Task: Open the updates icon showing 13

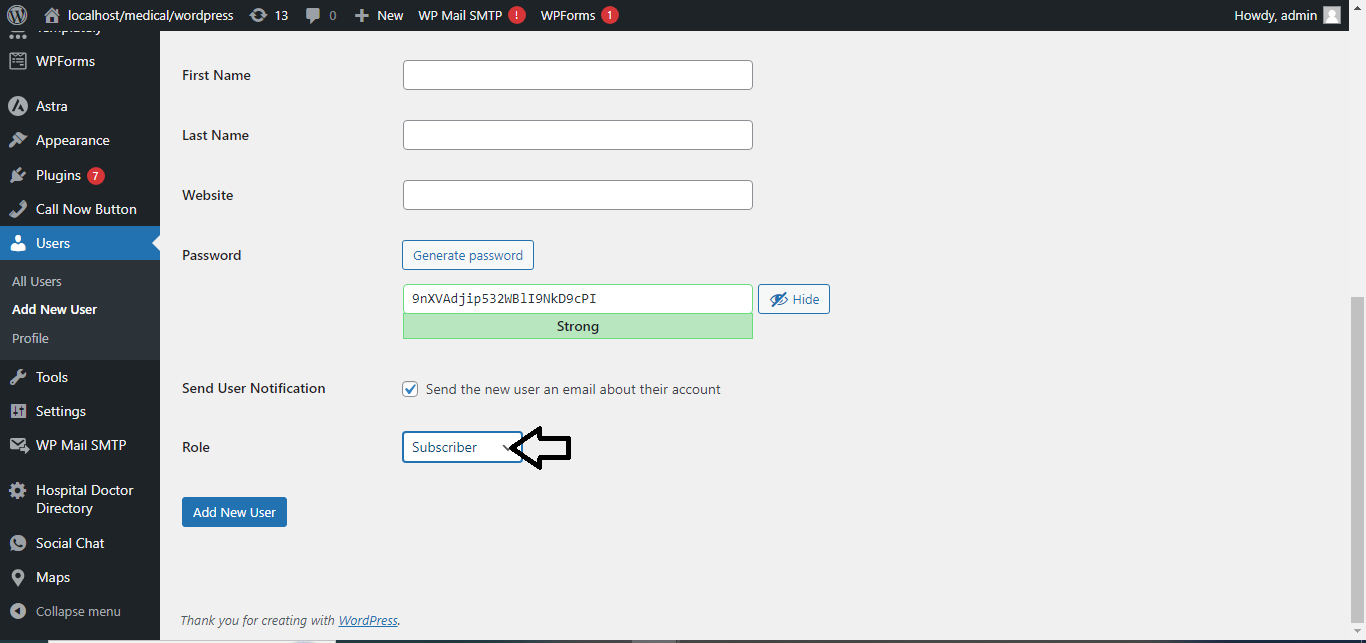Action: pyautogui.click(x=259, y=15)
